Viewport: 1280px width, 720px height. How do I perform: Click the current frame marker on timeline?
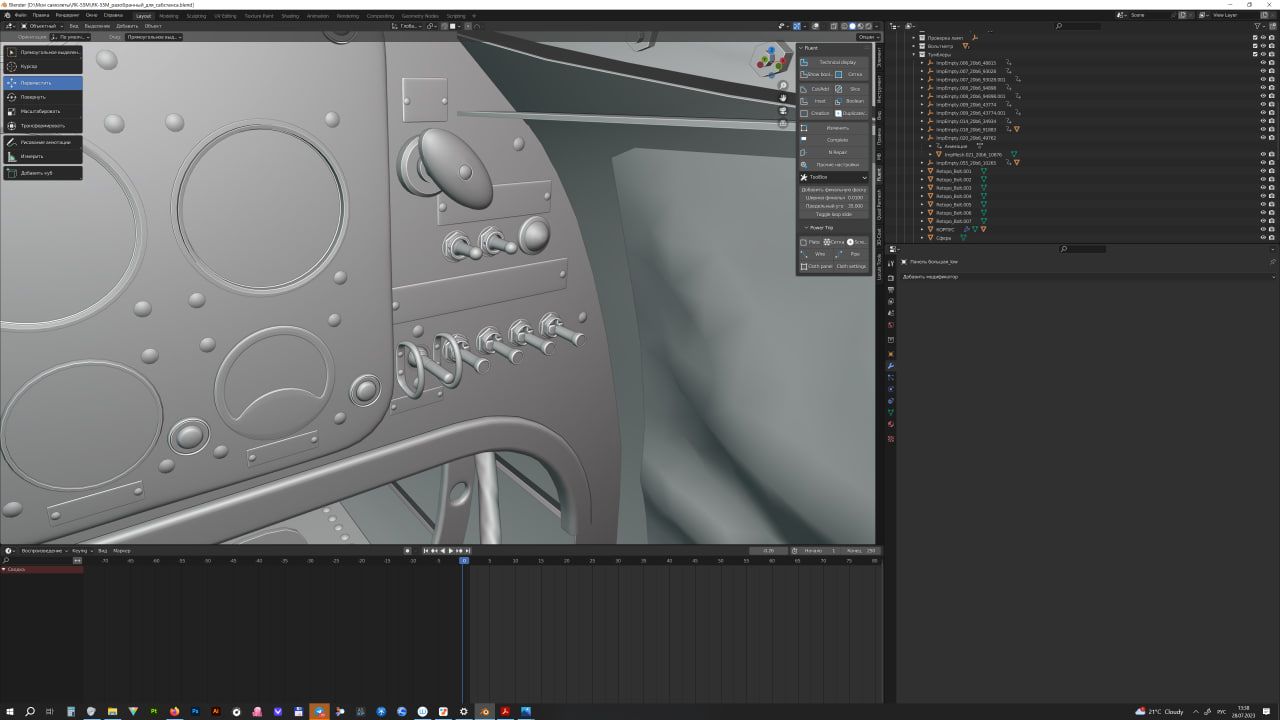pos(464,561)
